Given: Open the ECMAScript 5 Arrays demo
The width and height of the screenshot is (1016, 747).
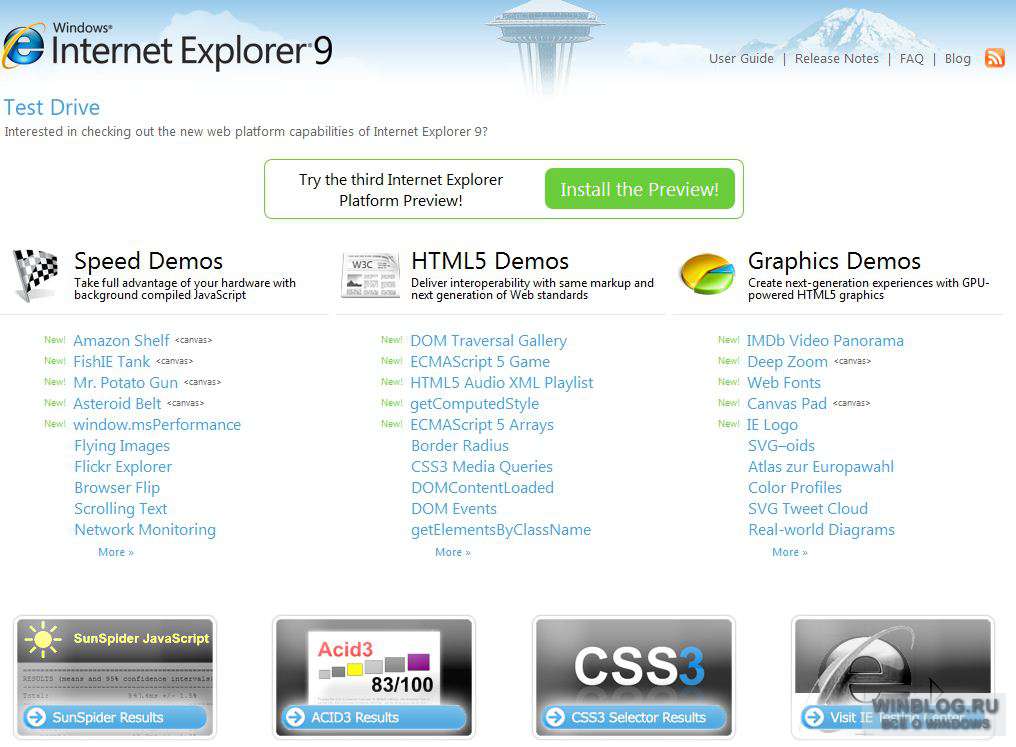Looking at the screenshot, I should [x=482, y=424].
